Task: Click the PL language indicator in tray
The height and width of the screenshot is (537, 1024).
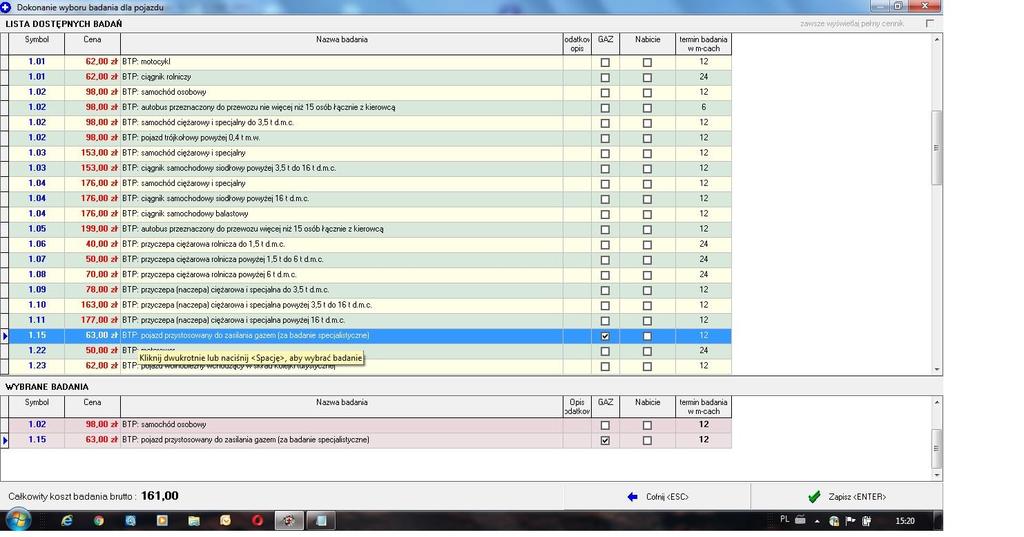Action: pyautogui.click(x=784, y=520)
